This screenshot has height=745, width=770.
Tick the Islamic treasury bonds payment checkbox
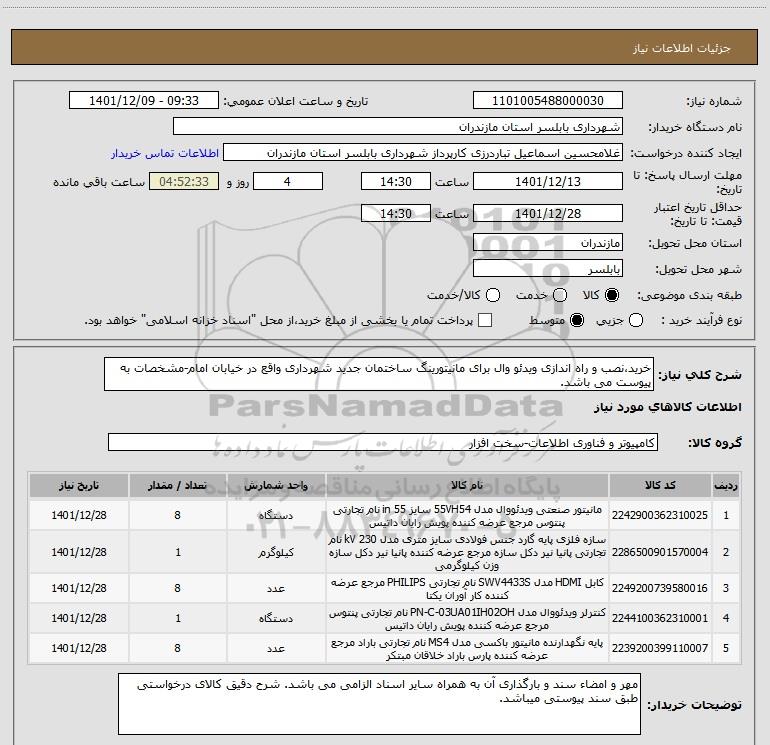[x=485, y=320]
